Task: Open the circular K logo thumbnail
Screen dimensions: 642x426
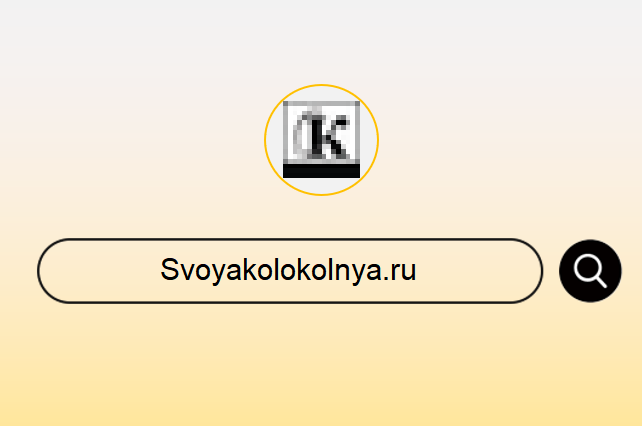Action: point(321,140)
